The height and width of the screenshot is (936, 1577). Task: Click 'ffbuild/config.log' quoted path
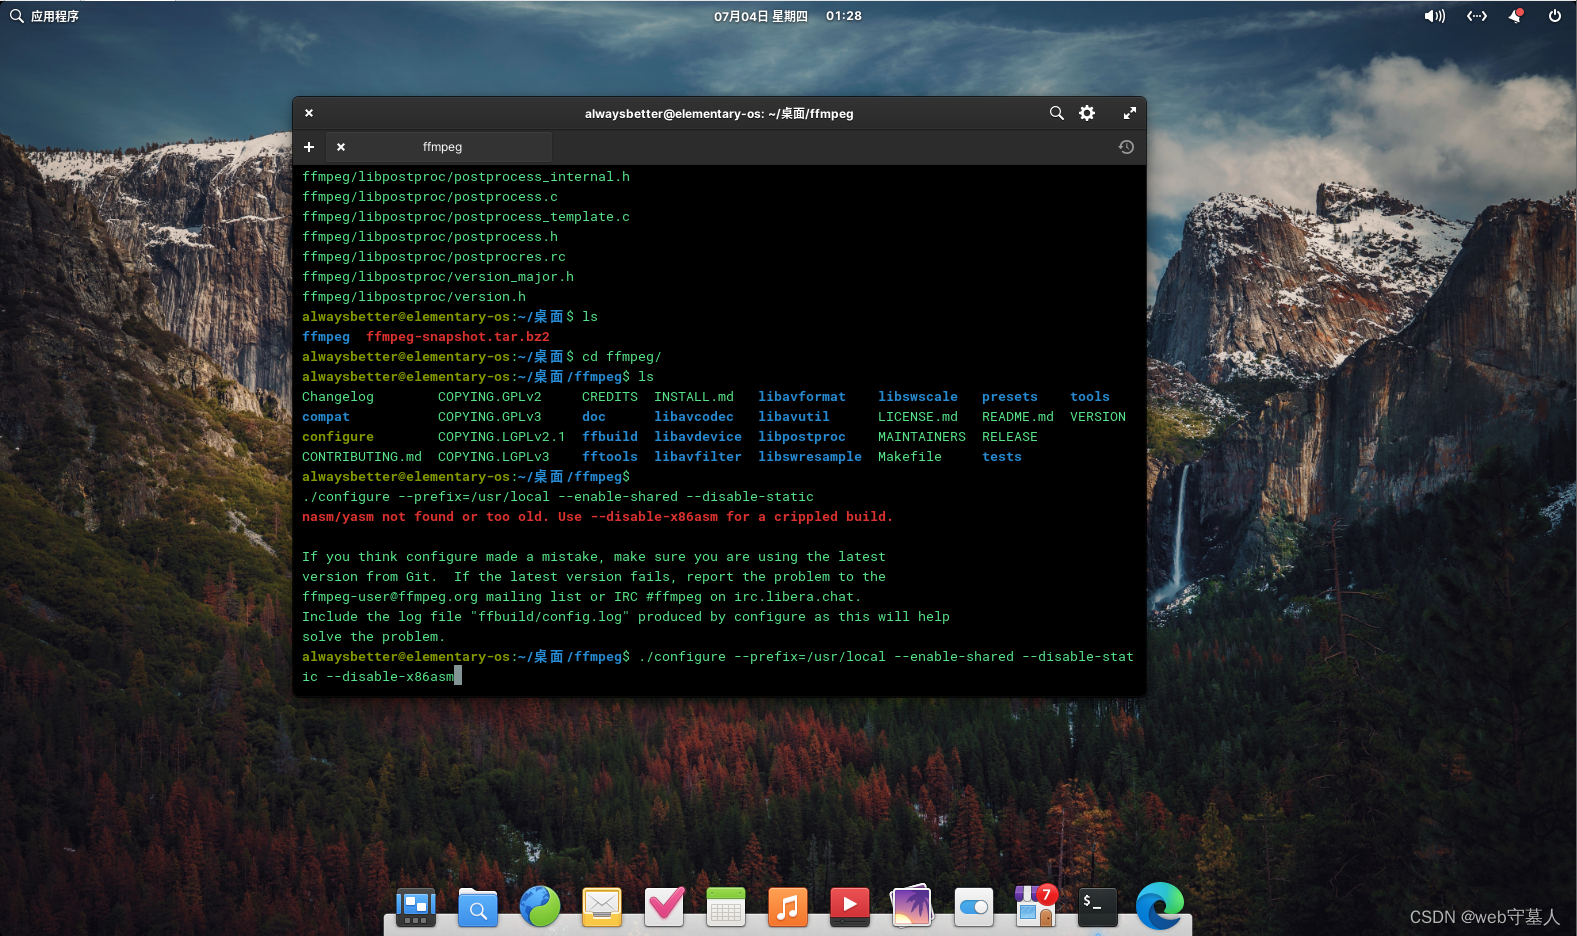[x=550, y=617]
